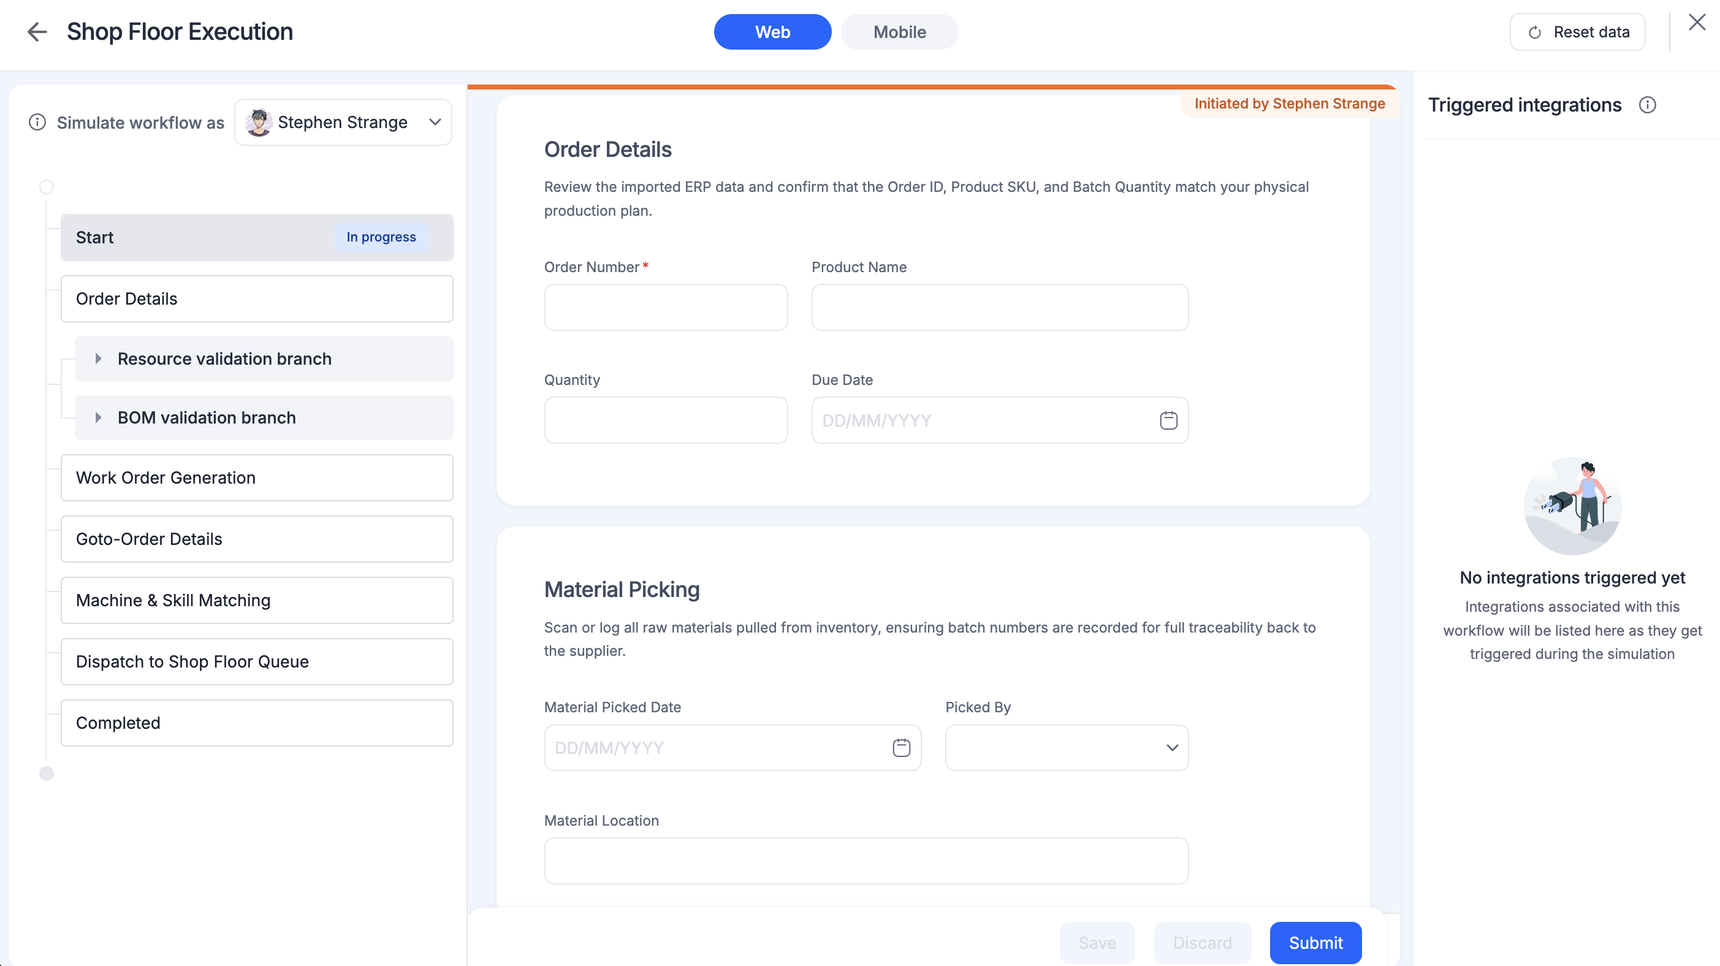Select the Work Order Generation step
The image size is (1720, 966).
pos(257,478)
